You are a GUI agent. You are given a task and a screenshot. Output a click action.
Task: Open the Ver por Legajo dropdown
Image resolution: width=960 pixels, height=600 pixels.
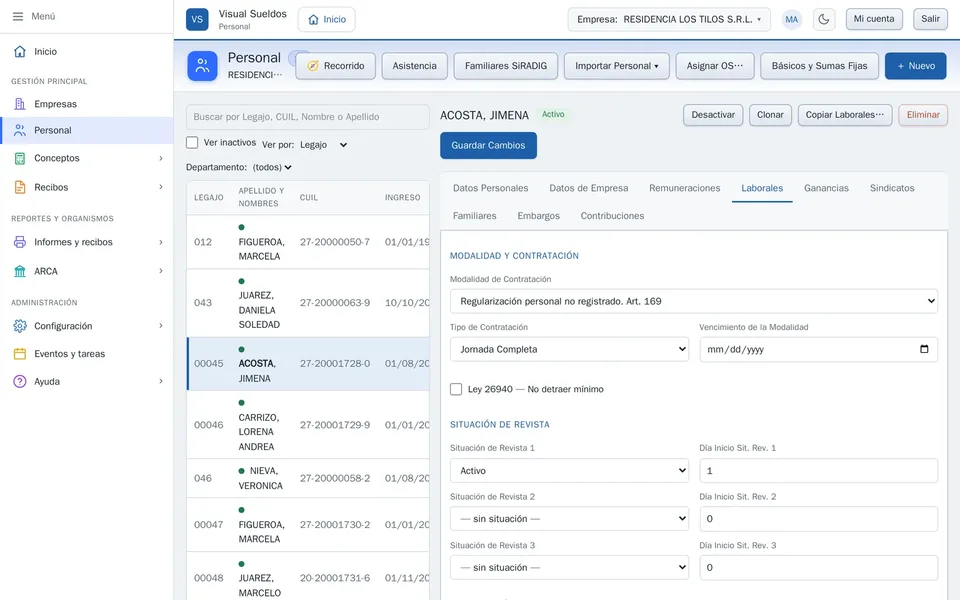point(323,145)
